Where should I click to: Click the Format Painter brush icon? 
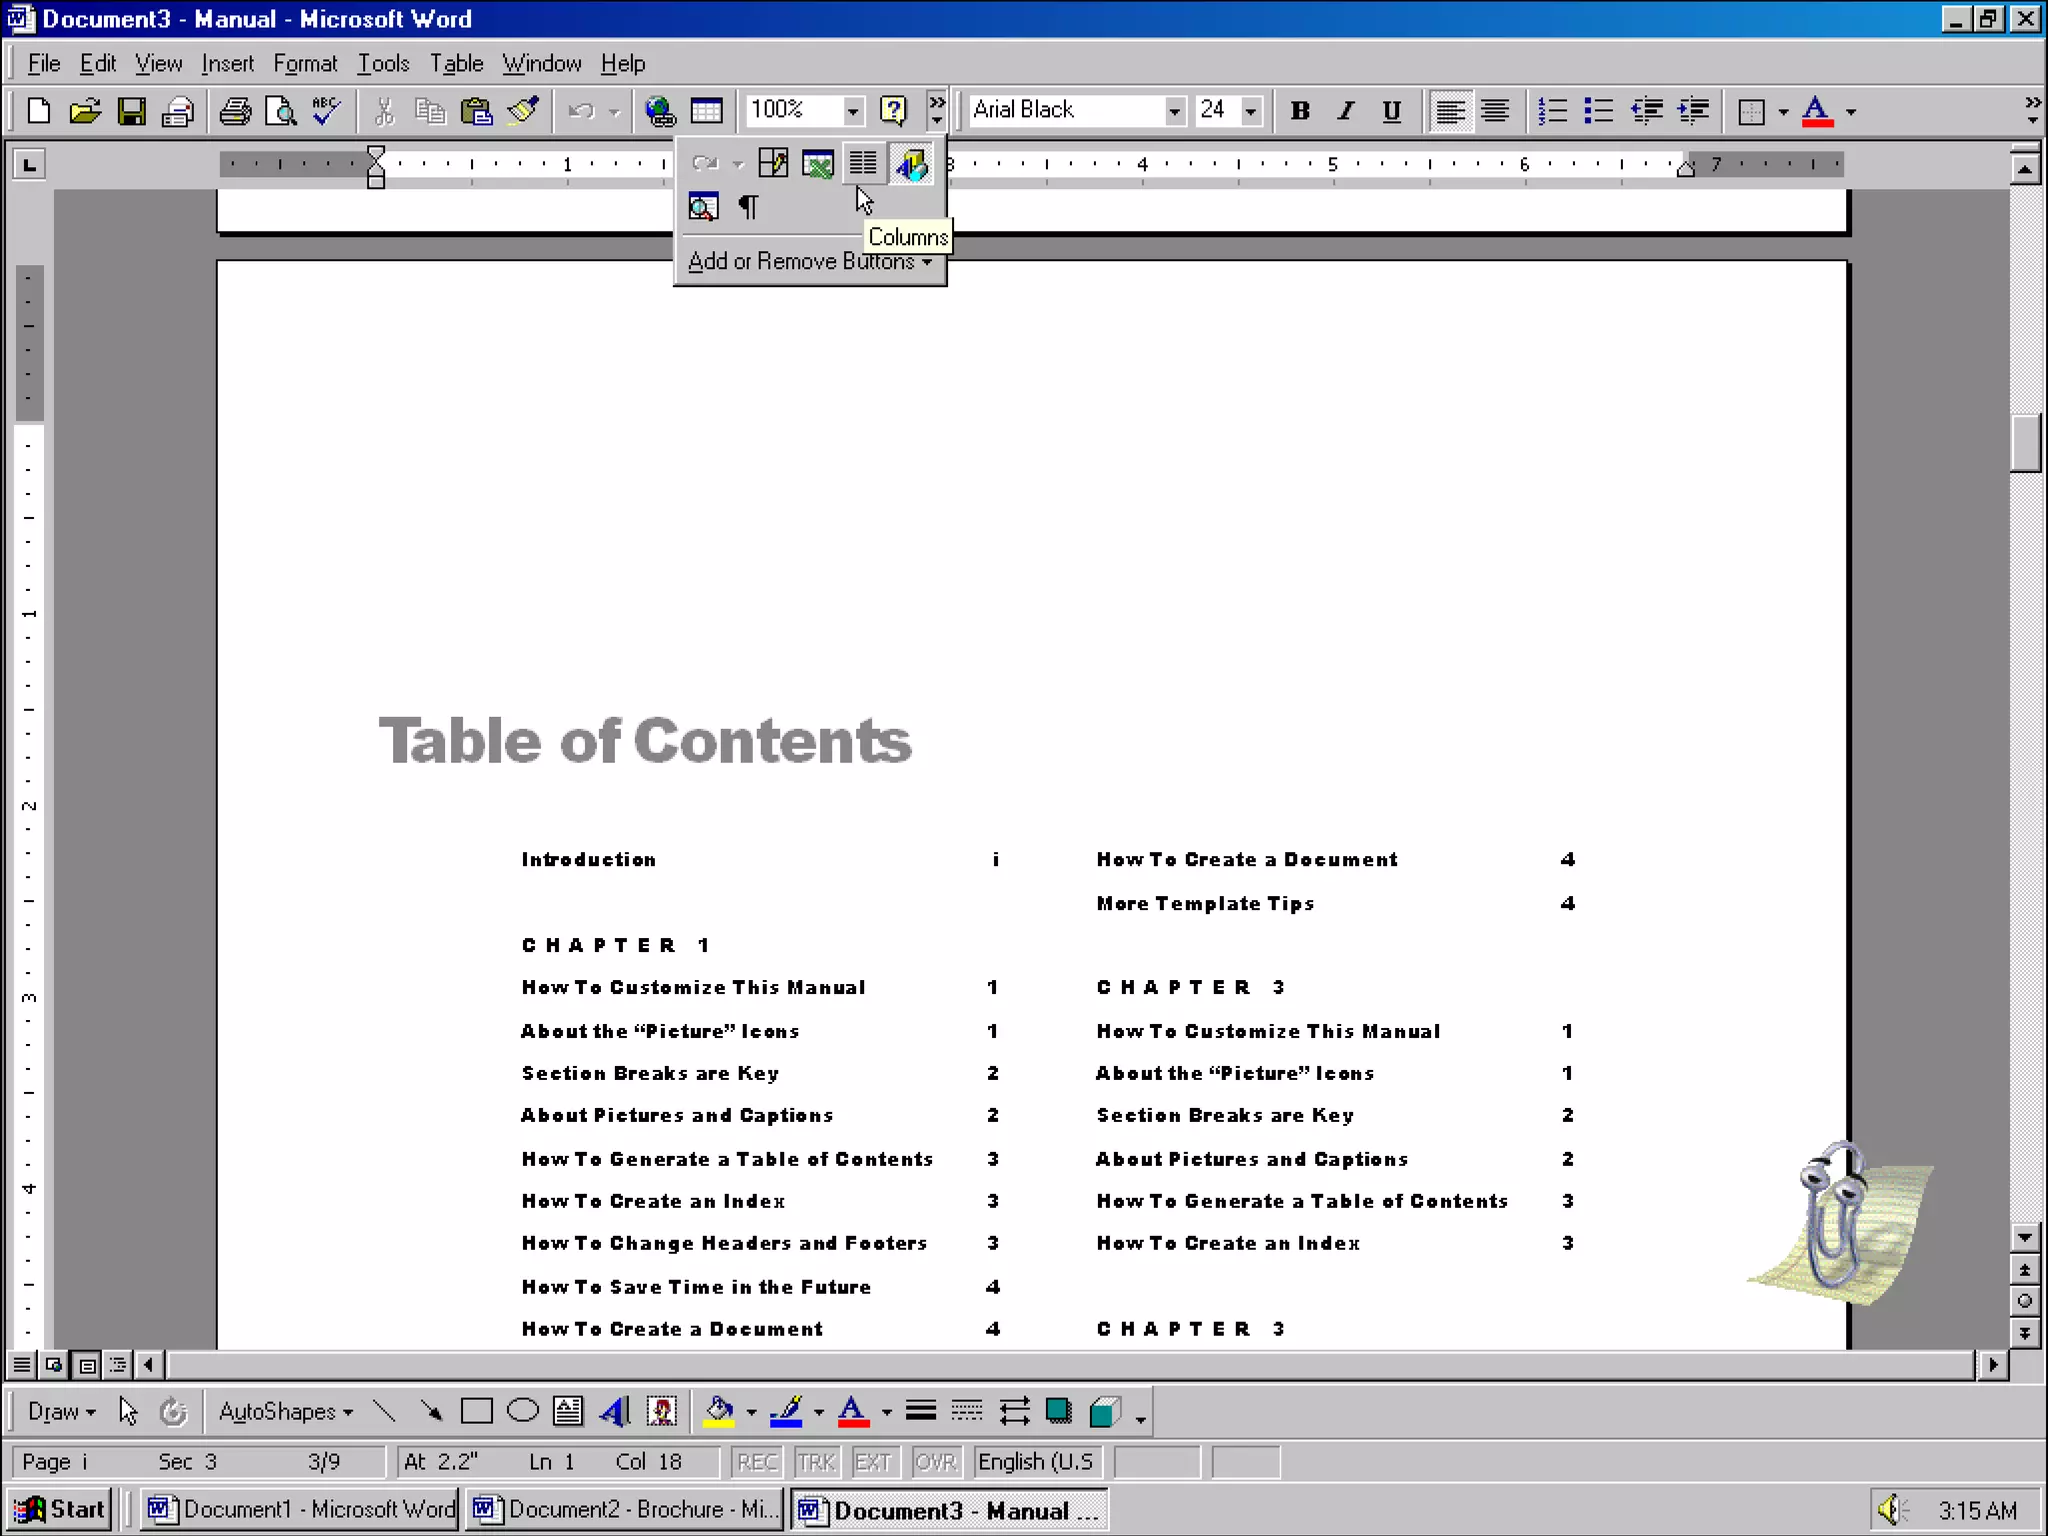pos(523,111)
